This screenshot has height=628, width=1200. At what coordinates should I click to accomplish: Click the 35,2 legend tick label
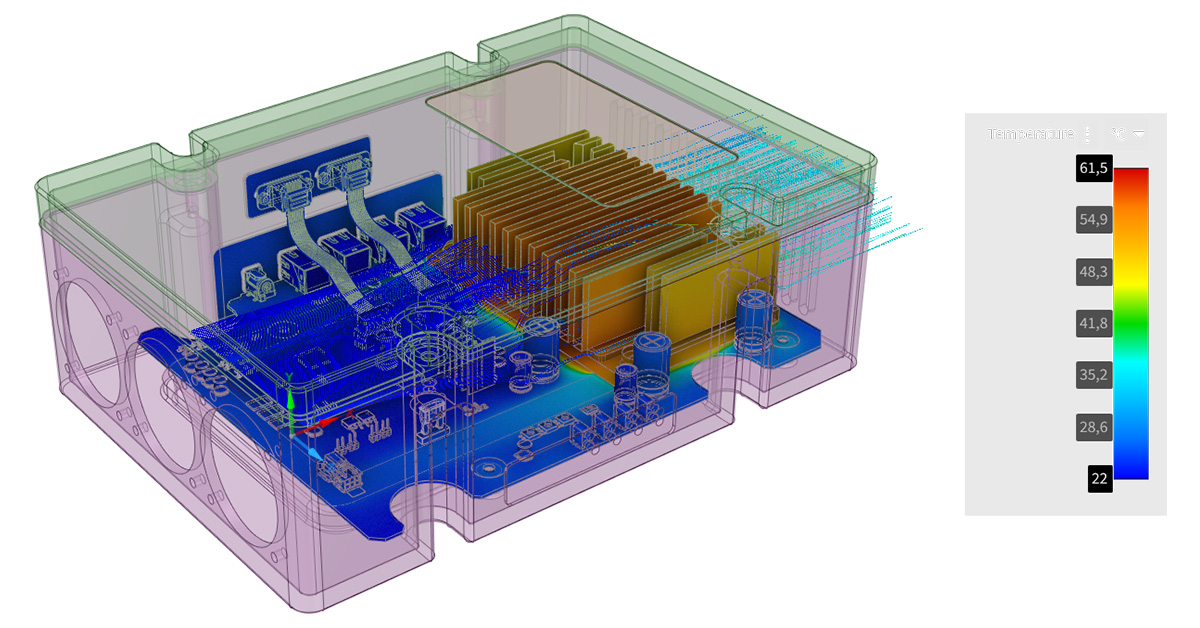1093,375
